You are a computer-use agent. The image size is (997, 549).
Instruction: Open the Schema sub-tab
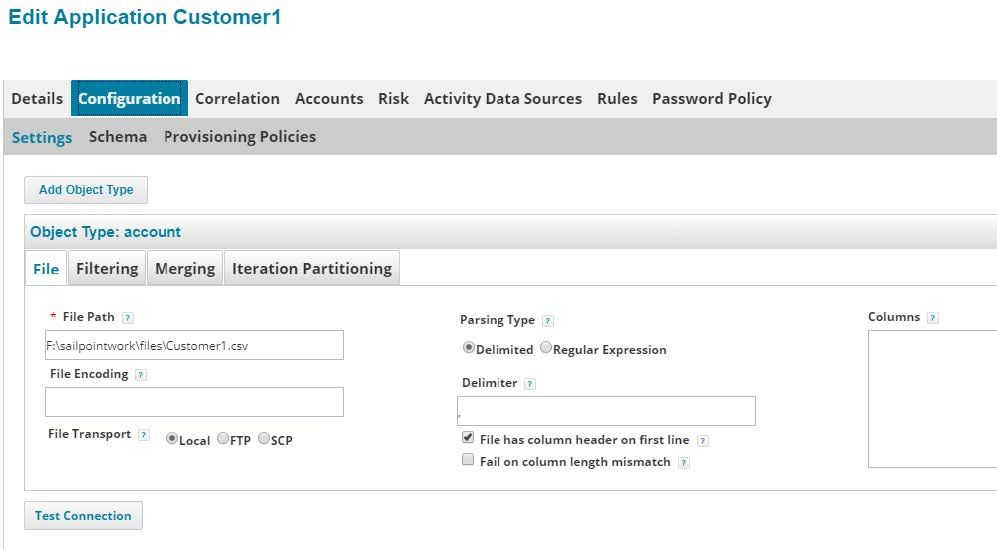[117, 137]
